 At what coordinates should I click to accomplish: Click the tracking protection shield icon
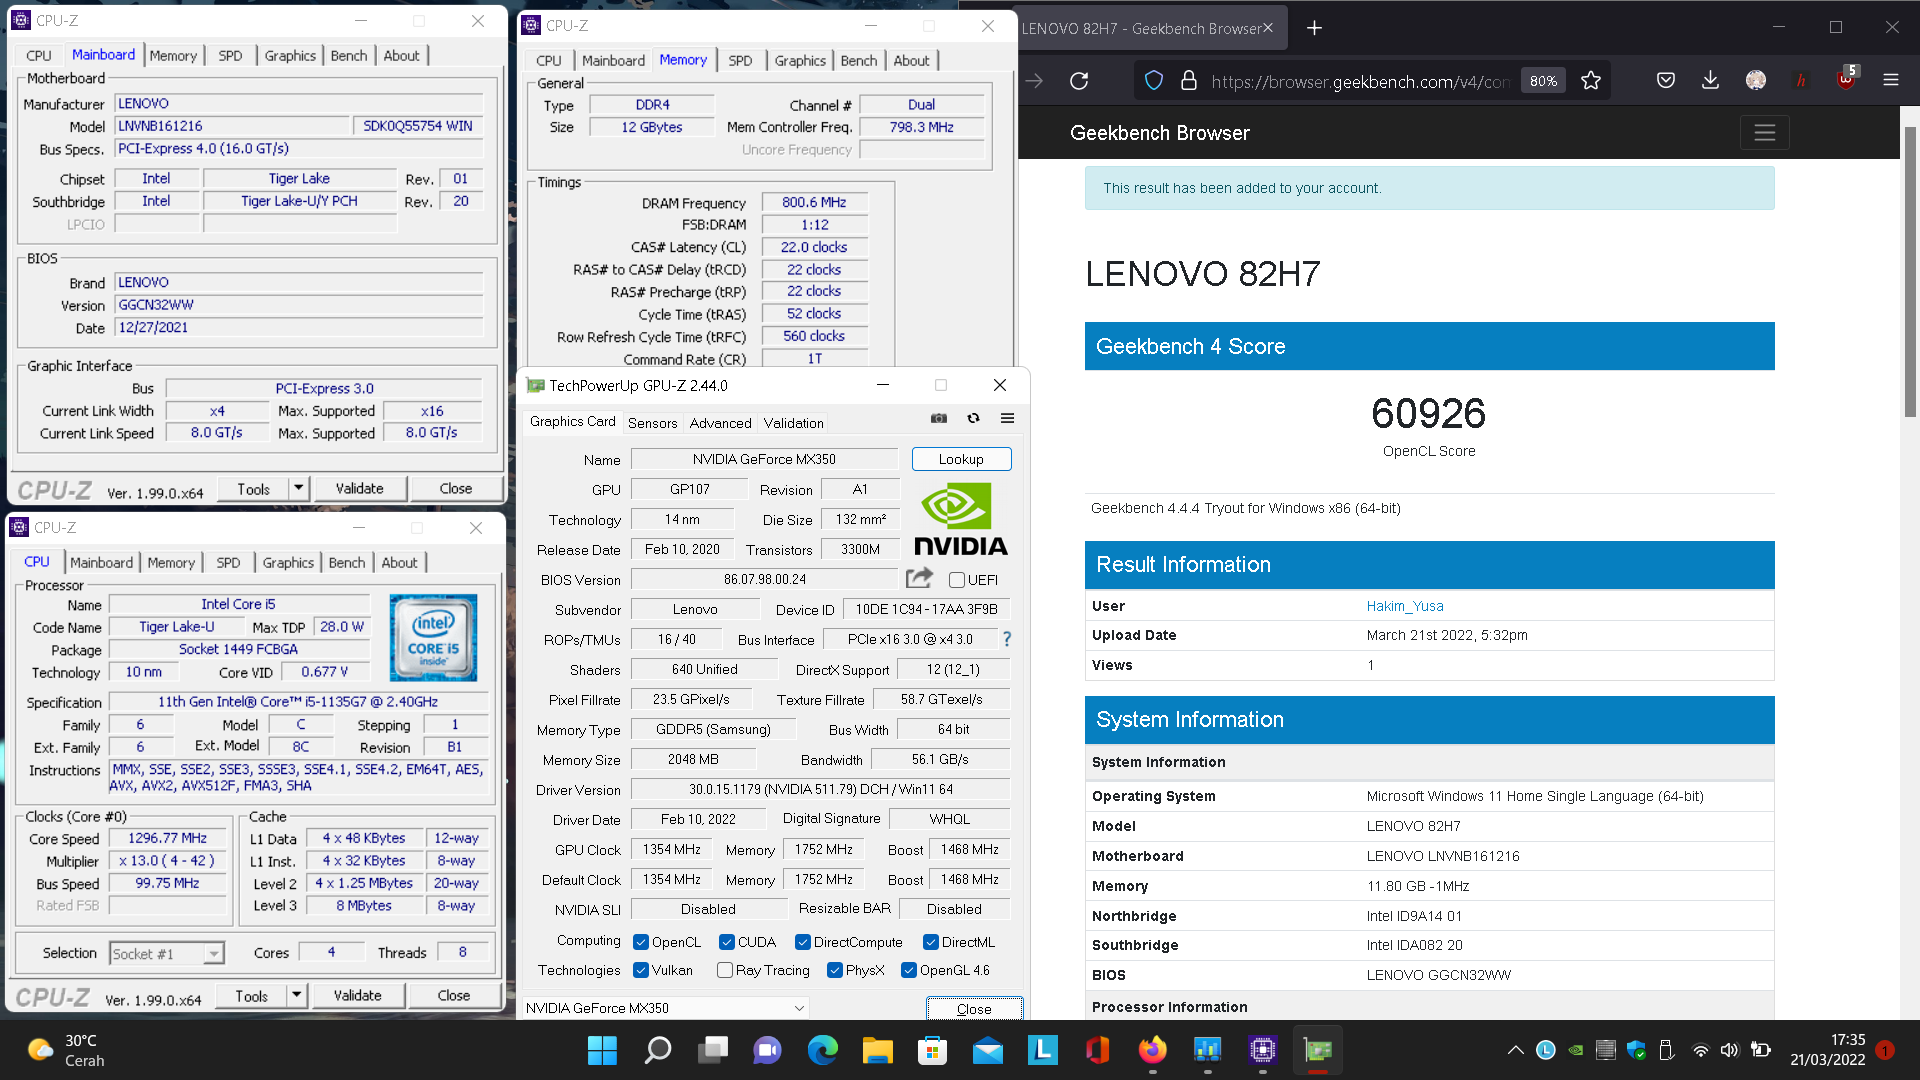1153,81
